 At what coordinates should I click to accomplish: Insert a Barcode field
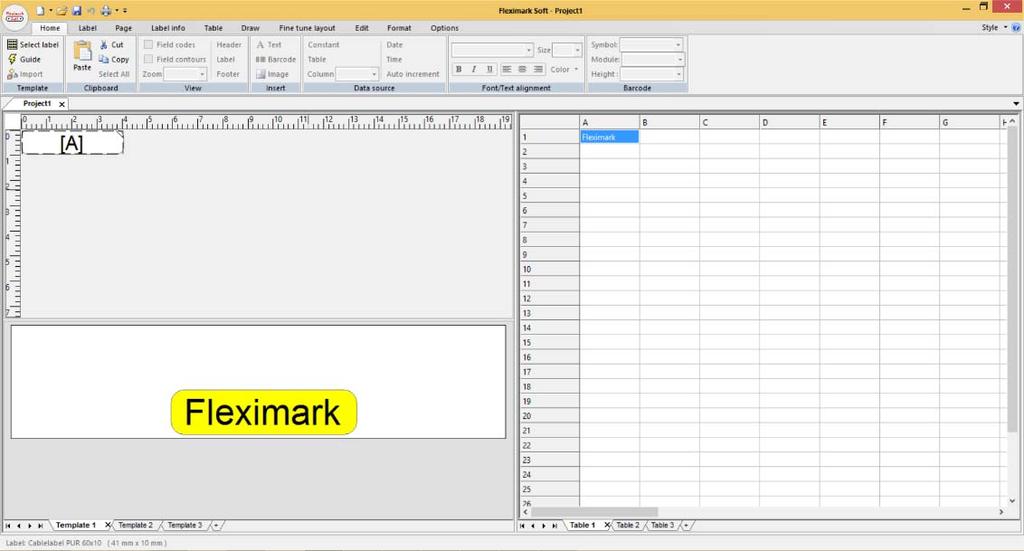pyautogui.click(x=276, y=59)
